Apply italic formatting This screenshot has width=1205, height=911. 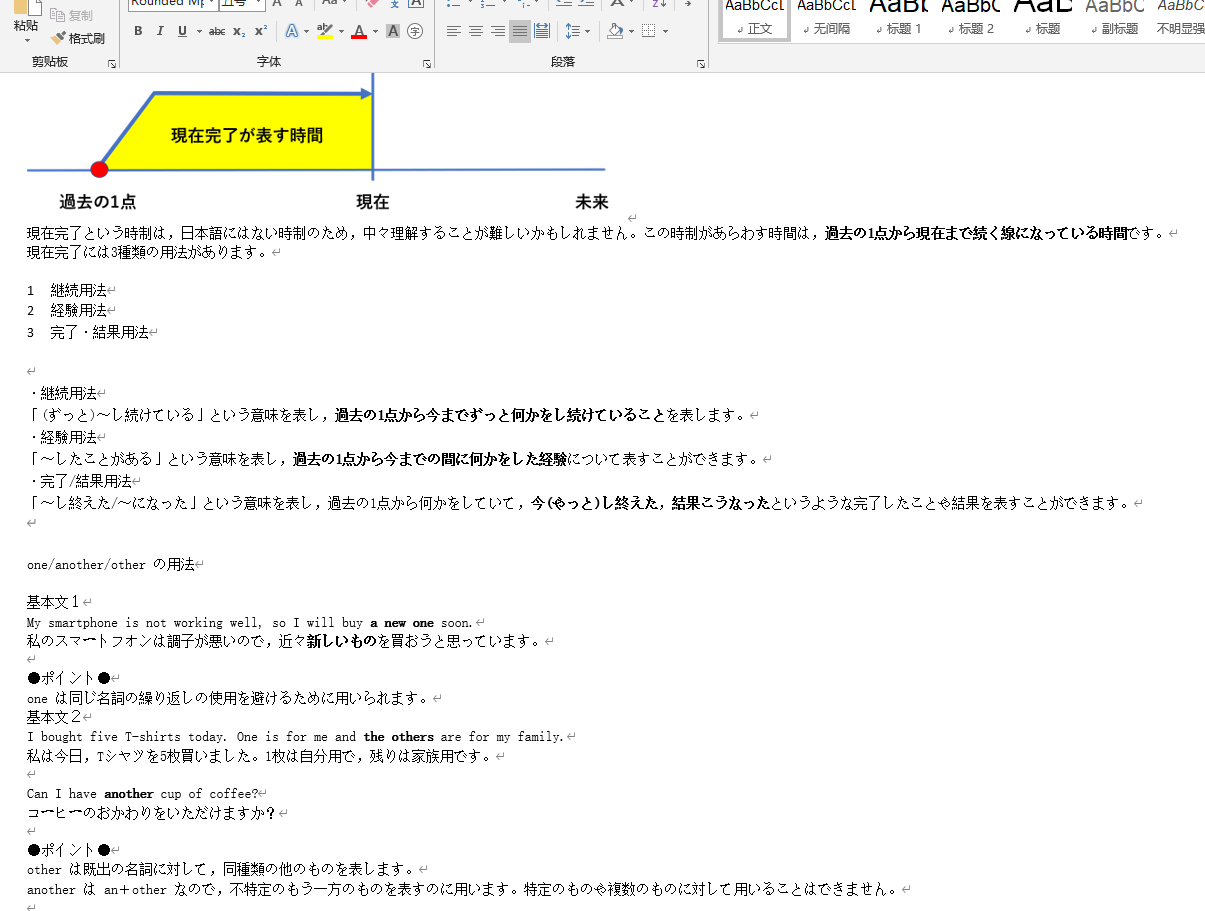tap(160, 31)
